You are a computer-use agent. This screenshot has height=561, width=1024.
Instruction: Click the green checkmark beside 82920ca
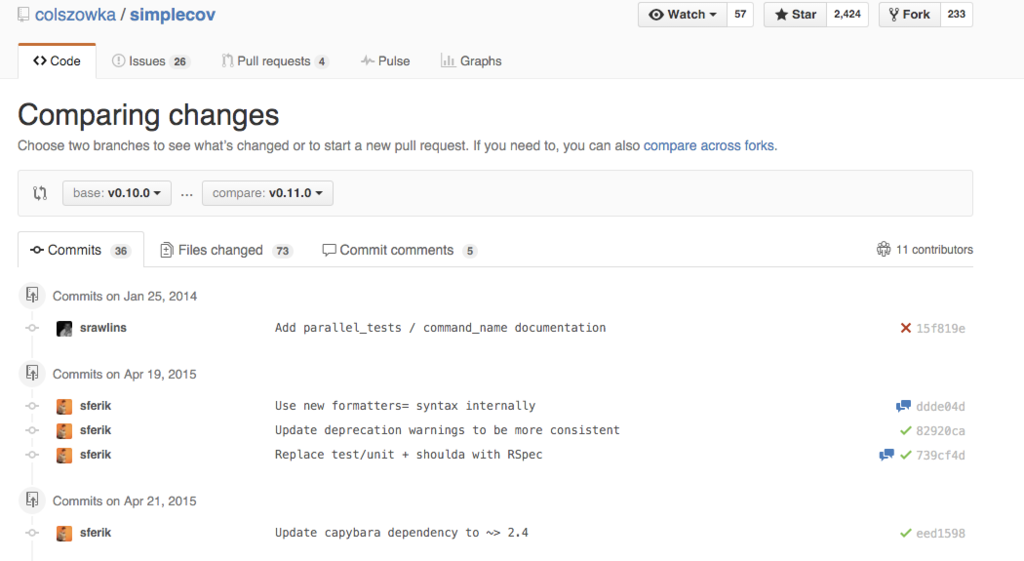point(905,430)
